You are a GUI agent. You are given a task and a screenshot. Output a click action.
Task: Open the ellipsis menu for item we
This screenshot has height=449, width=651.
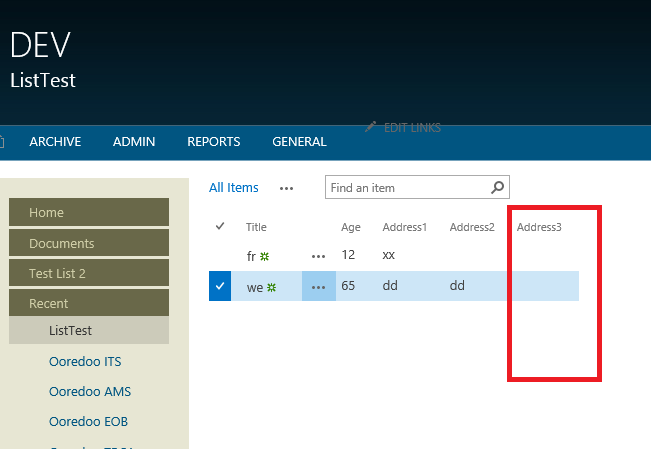tap(318, 287)
